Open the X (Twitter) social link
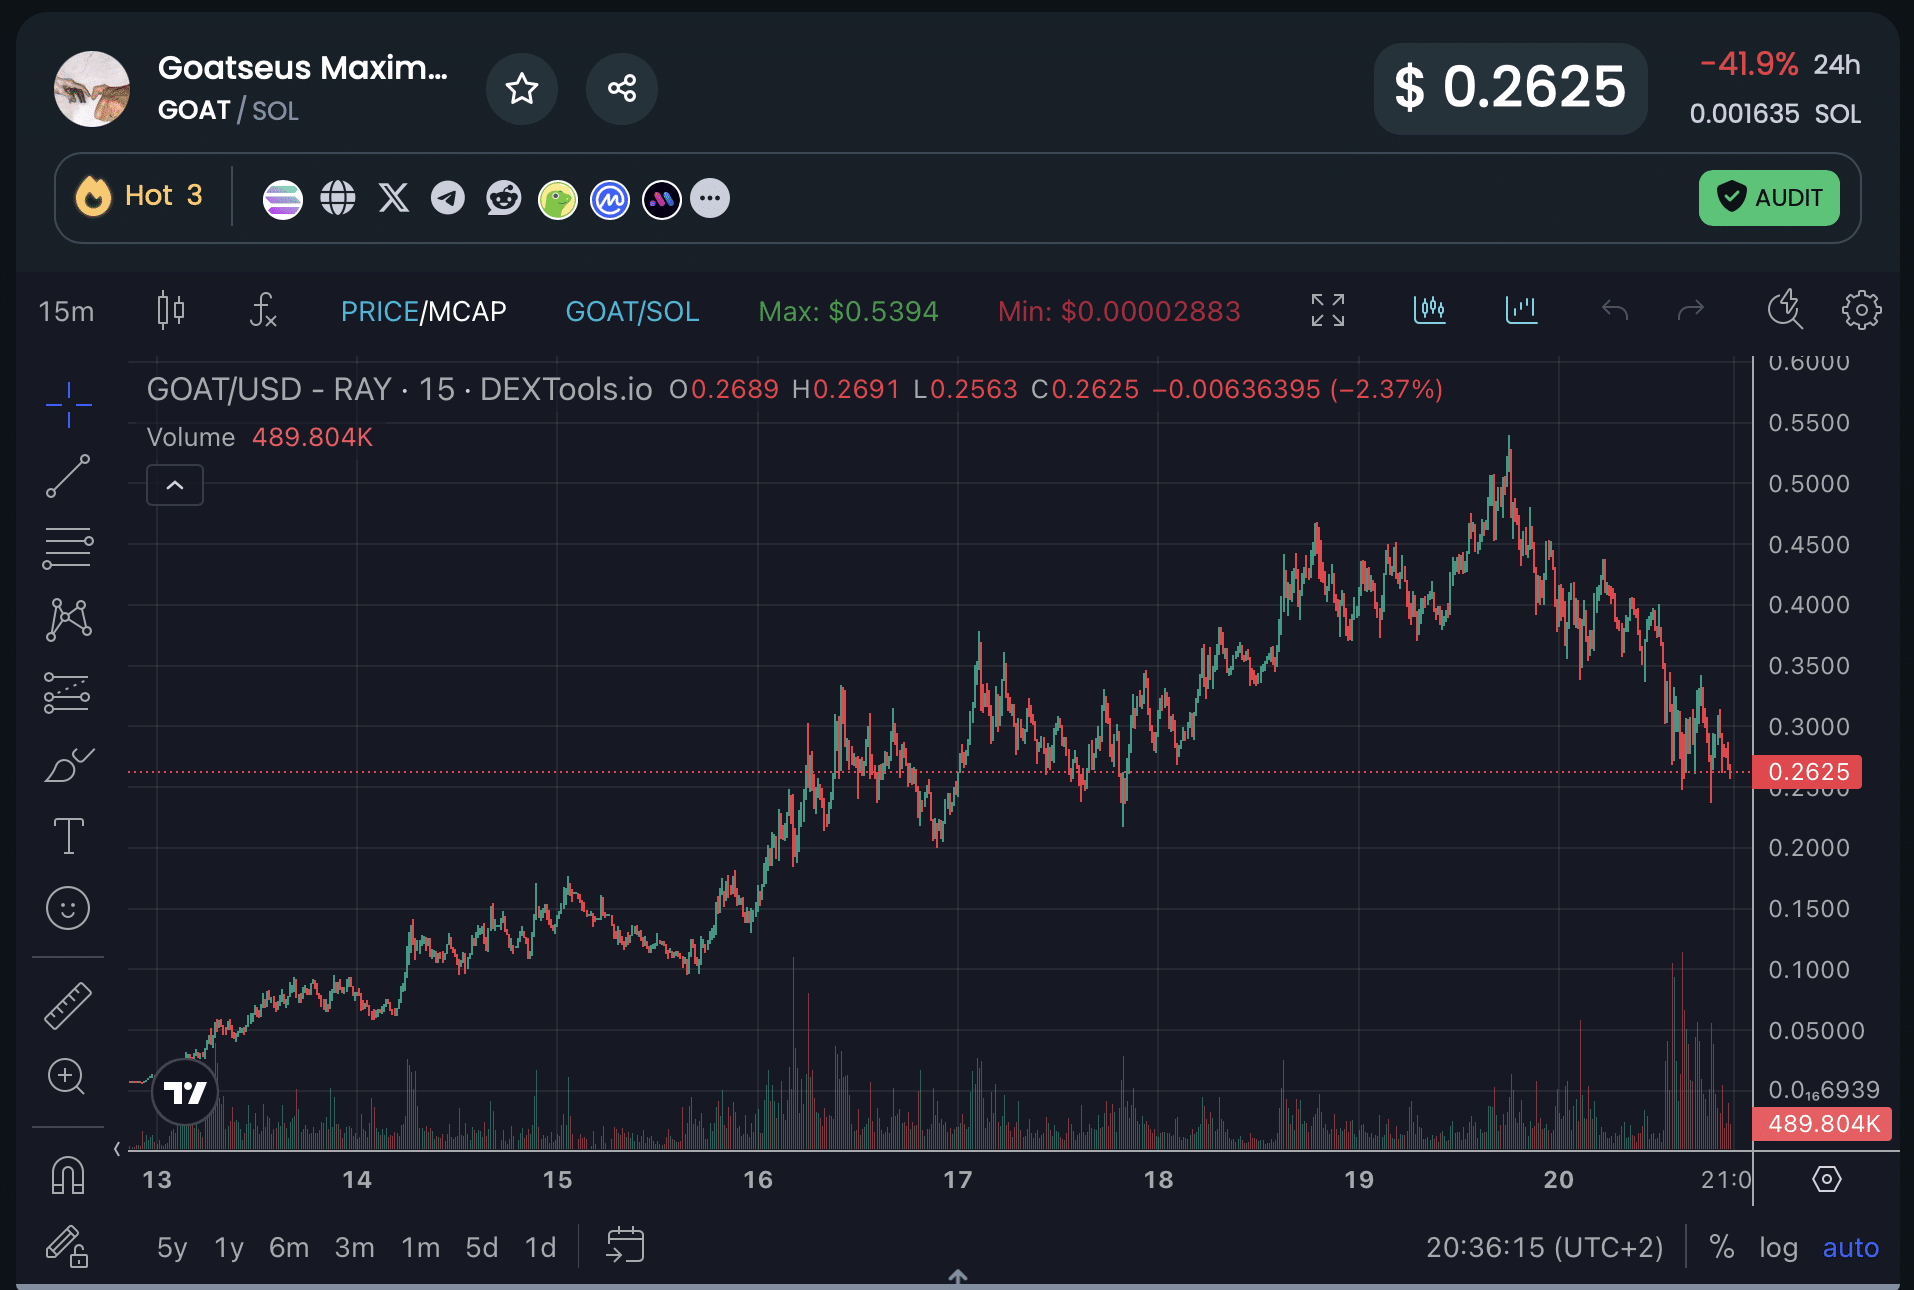1914x1290 pixels. 394,198
